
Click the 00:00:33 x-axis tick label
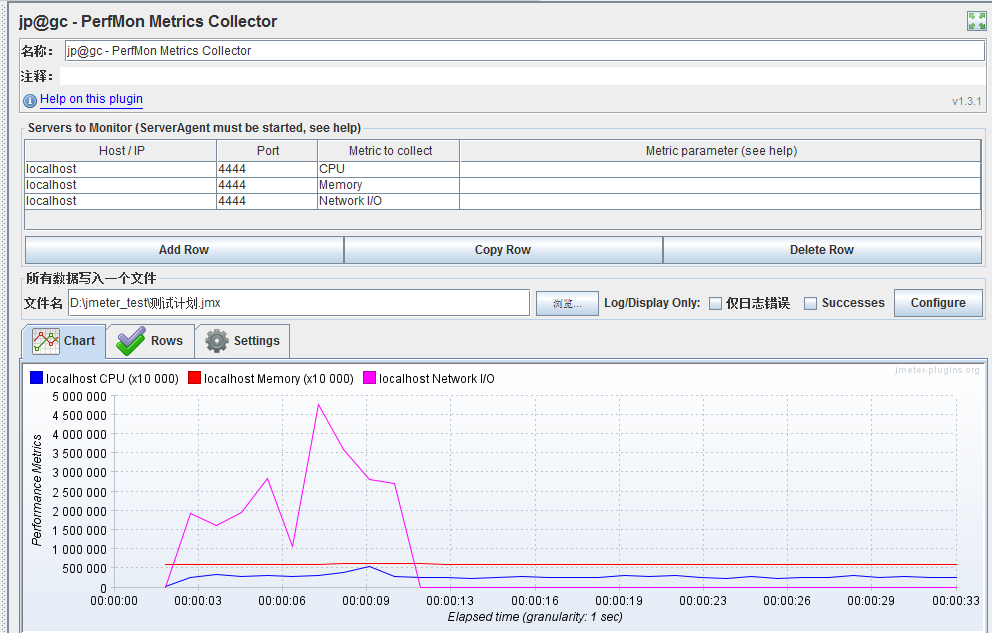point(955,601)
